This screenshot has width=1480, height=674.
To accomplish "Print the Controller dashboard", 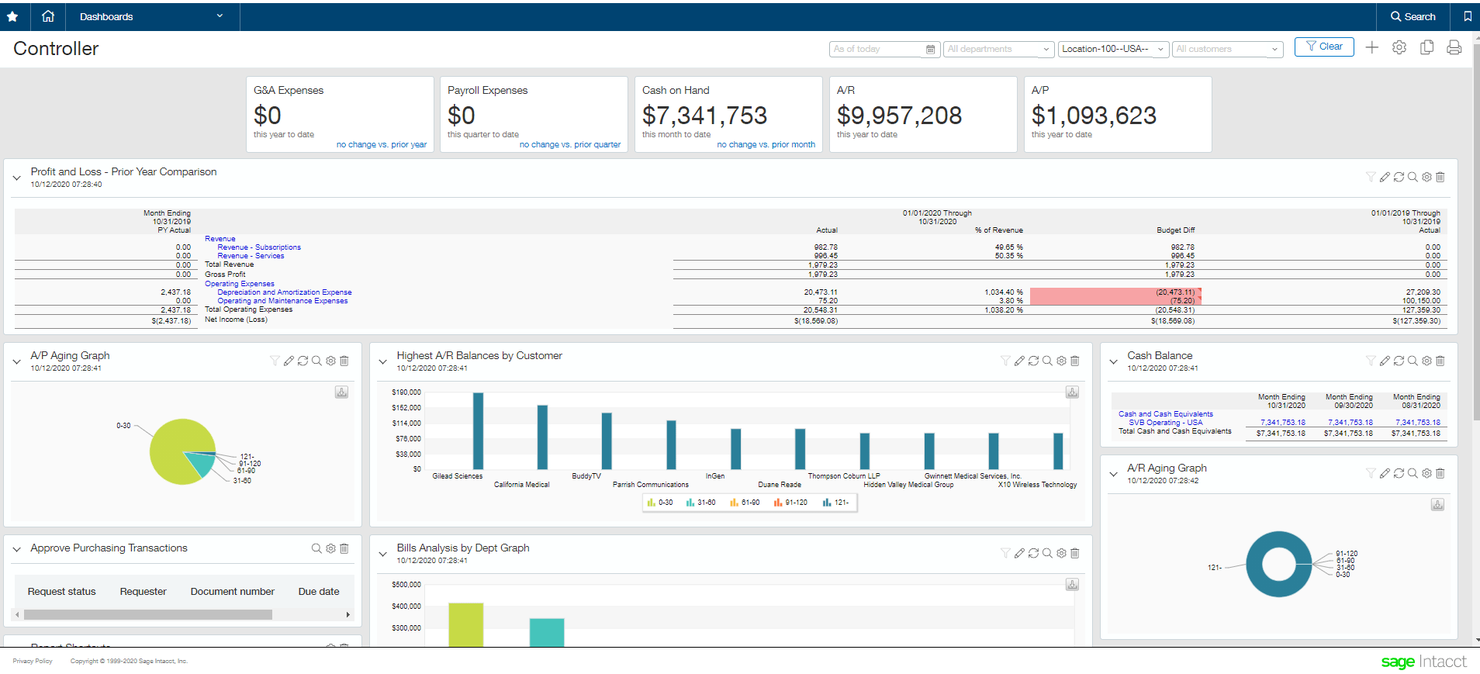I will click(1454, 47).
